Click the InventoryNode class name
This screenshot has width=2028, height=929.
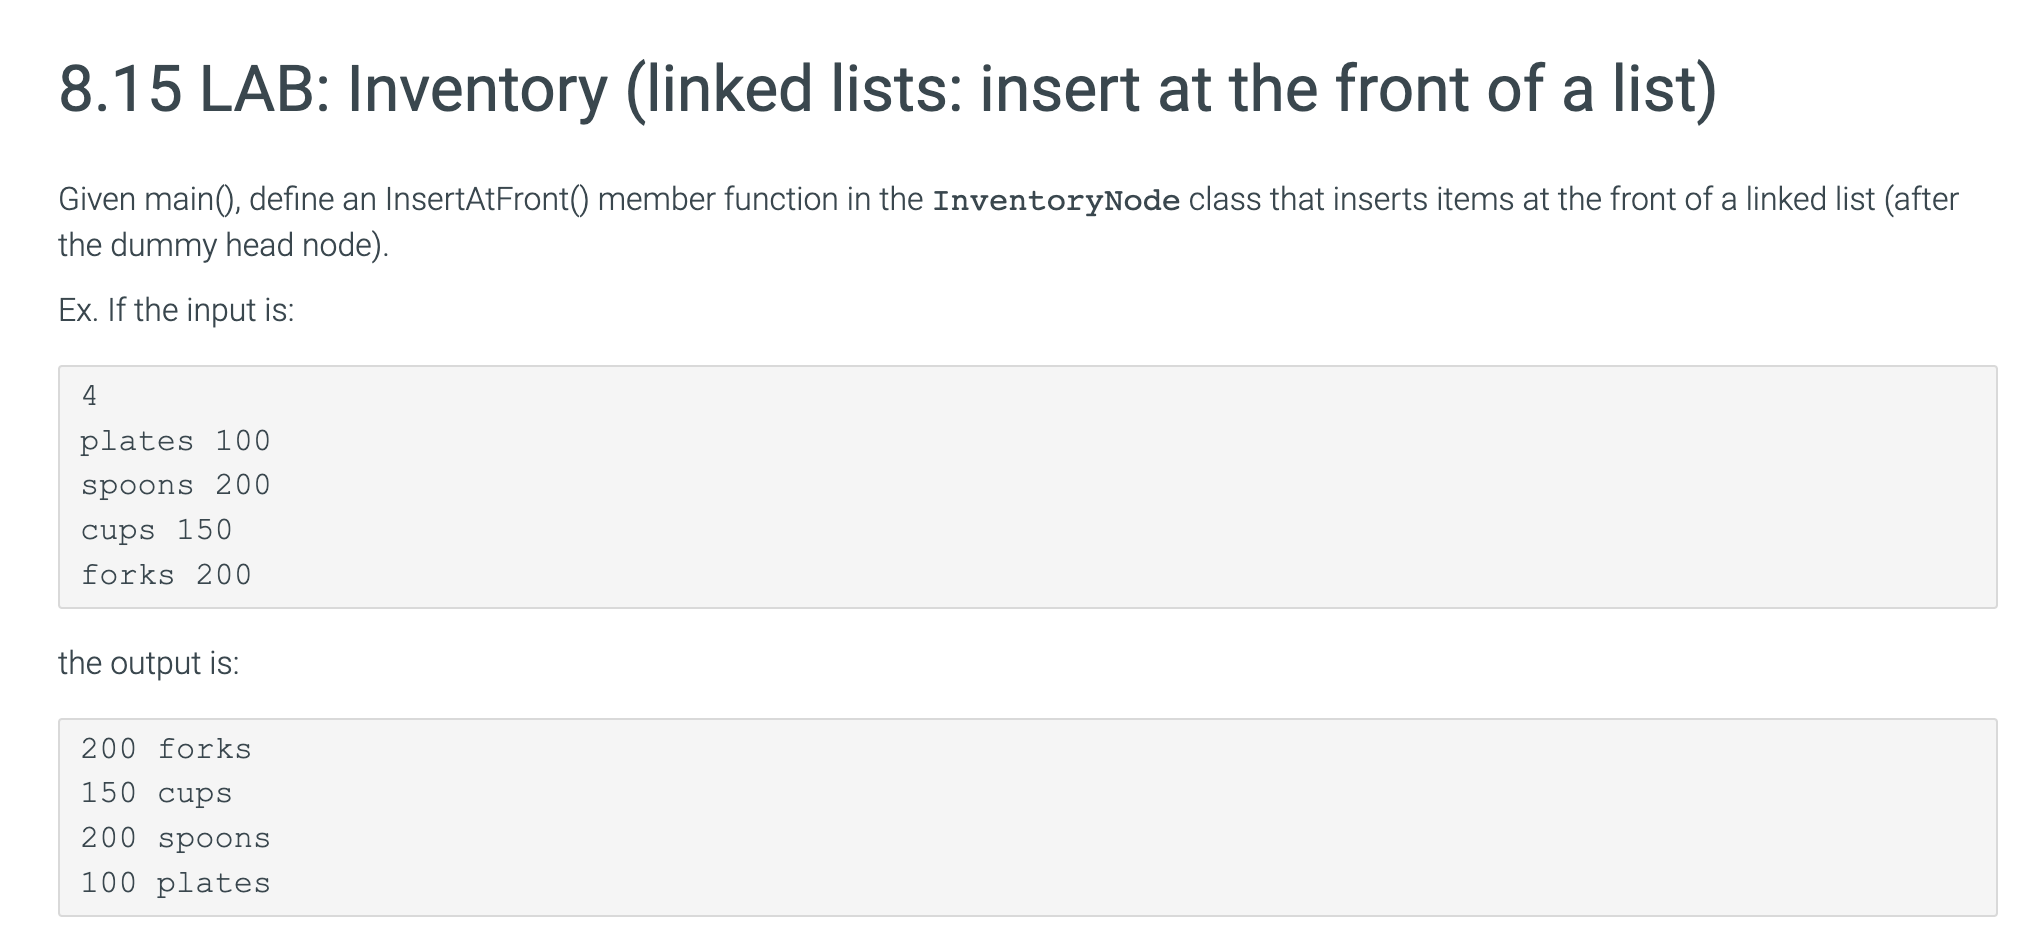click(1055, 201)
